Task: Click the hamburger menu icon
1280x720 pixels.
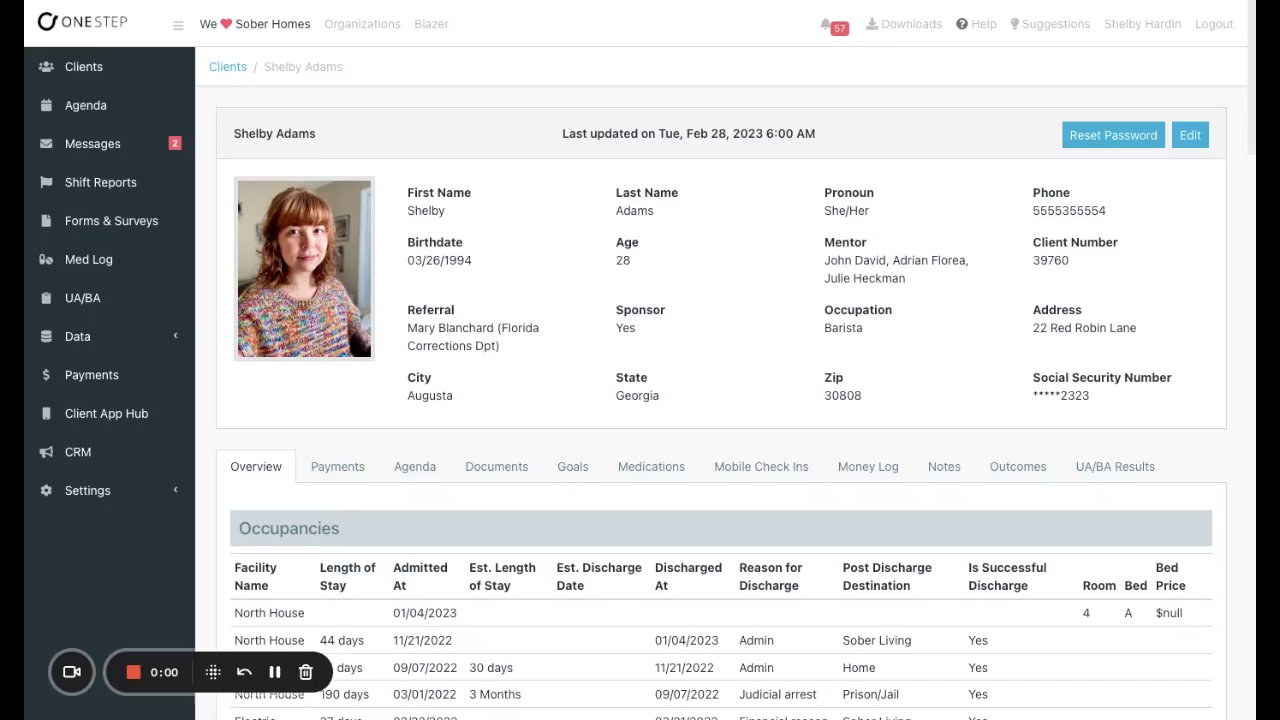Action: (x=178, y=25)
